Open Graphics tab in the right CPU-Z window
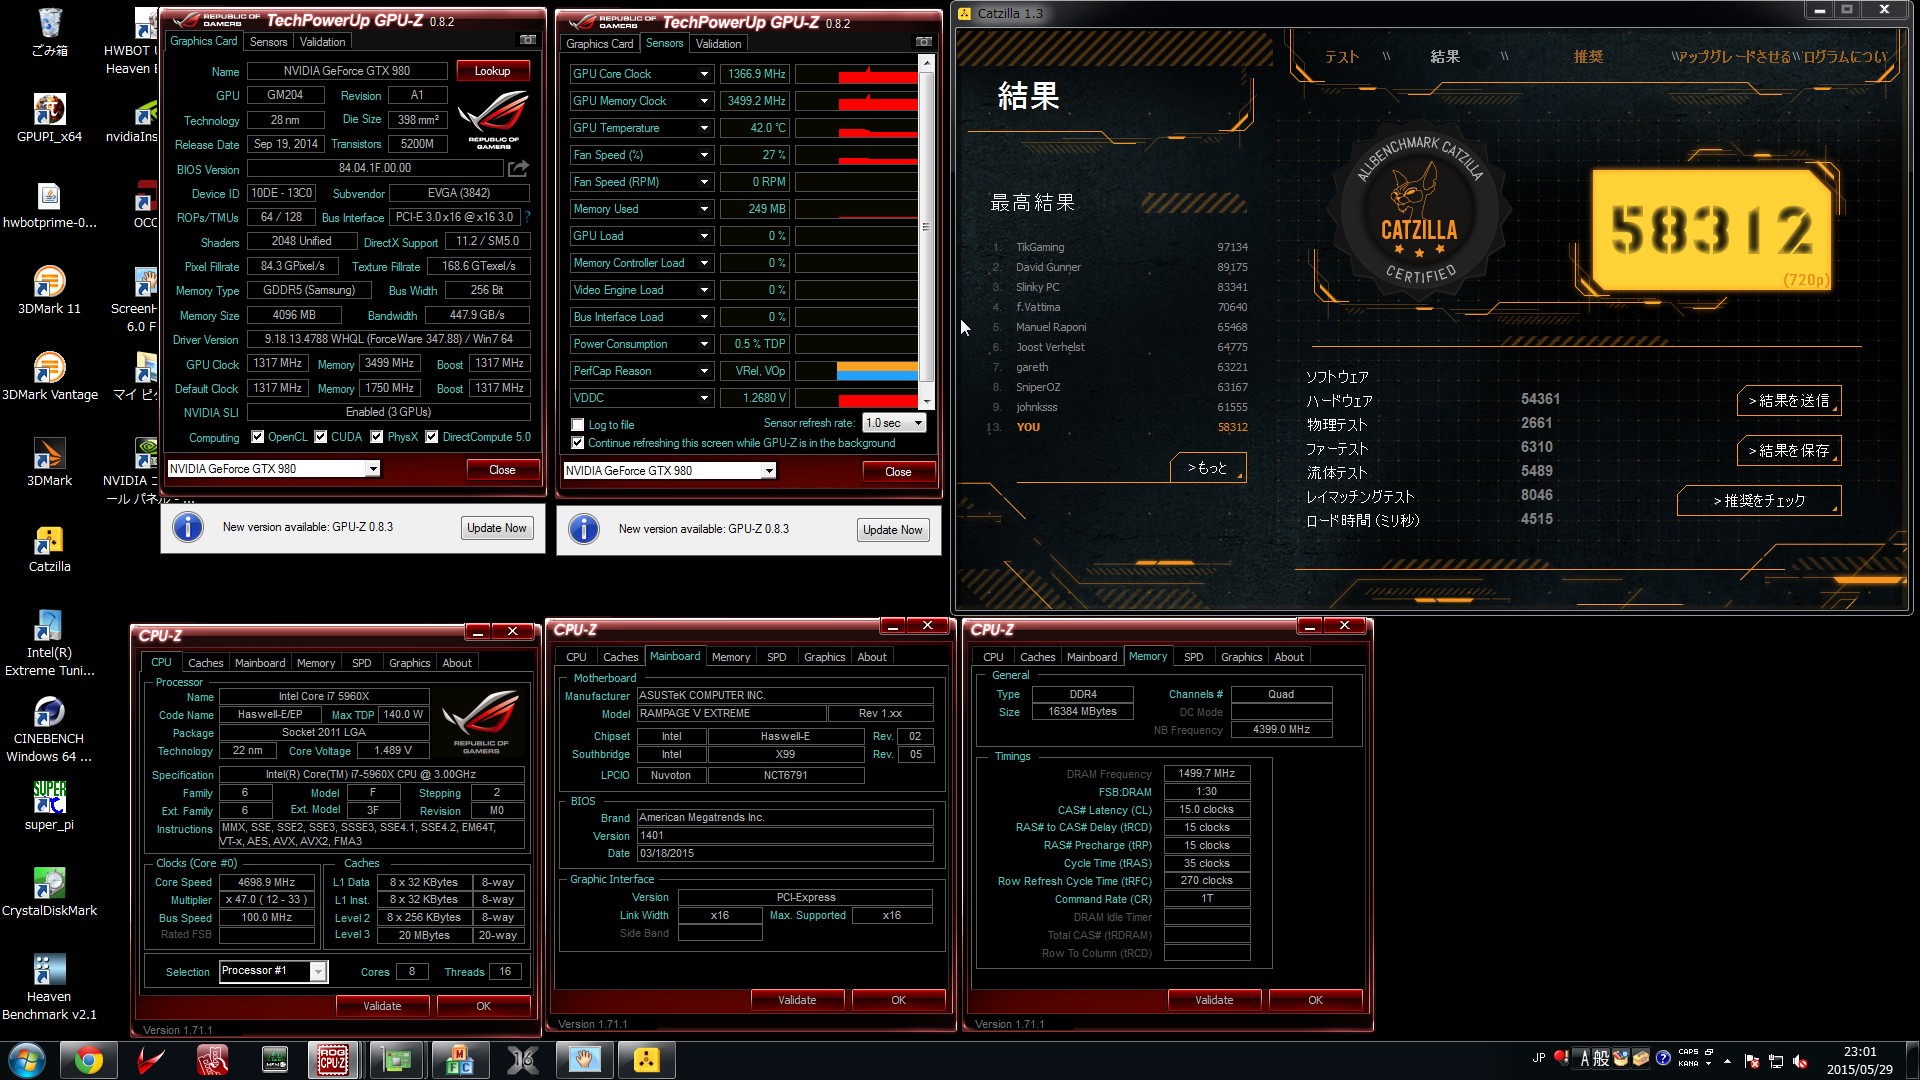 coord(1241,657)
